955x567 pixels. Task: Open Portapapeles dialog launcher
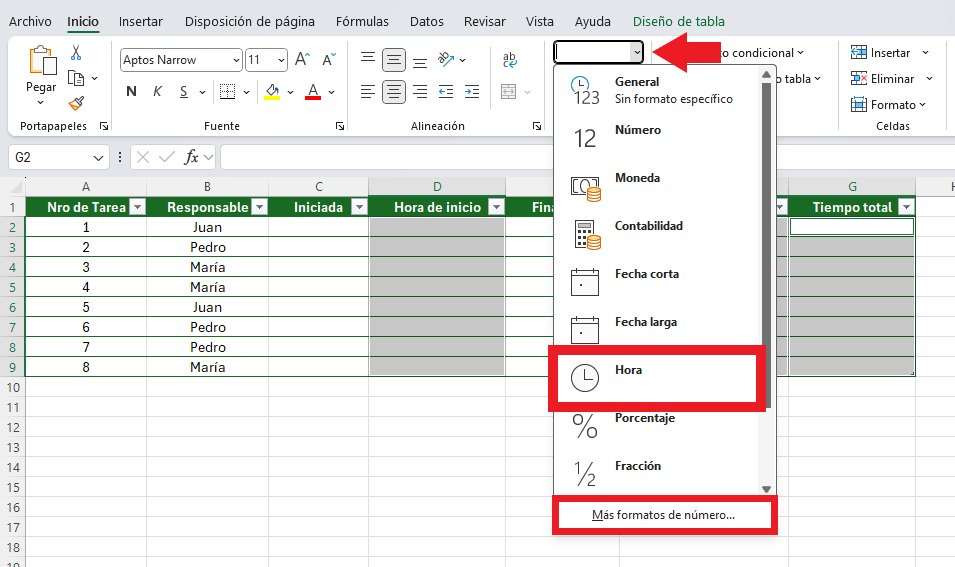104,126
